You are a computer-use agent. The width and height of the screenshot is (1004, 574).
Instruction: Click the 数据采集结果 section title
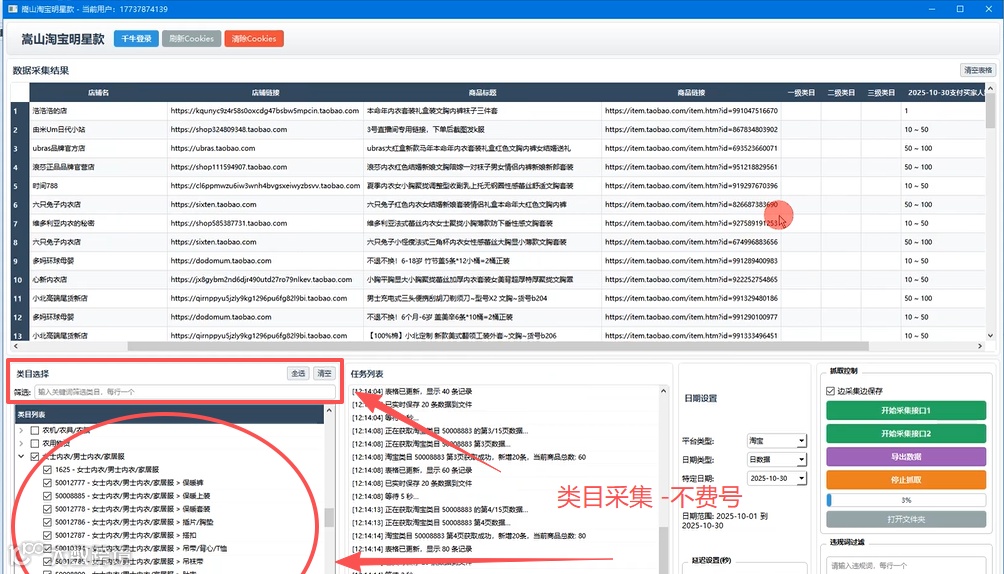tap(41, 70)
